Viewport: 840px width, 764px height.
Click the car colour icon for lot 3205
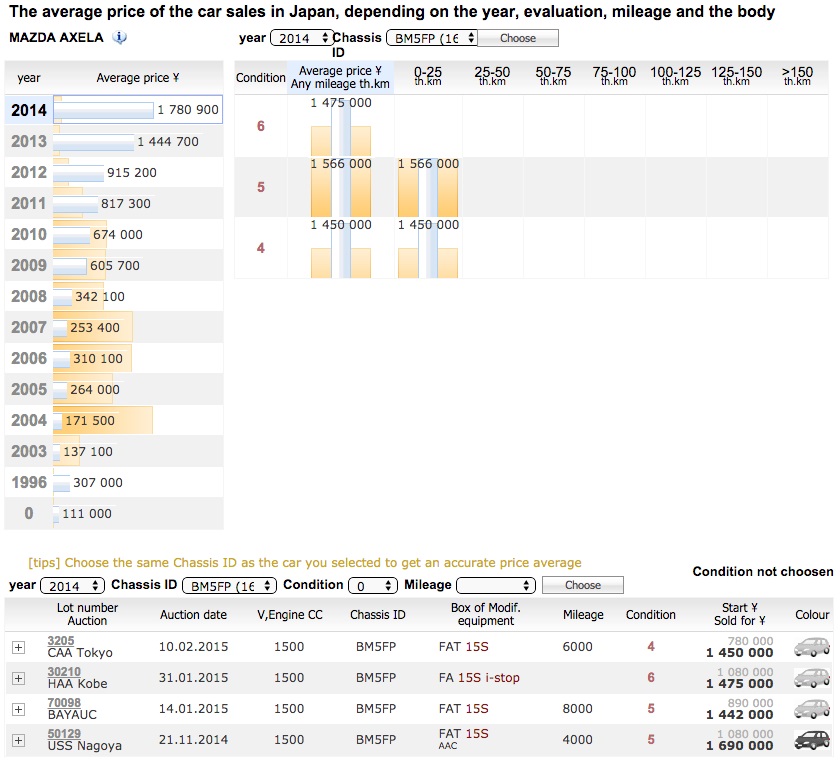(x=812, y=647)
